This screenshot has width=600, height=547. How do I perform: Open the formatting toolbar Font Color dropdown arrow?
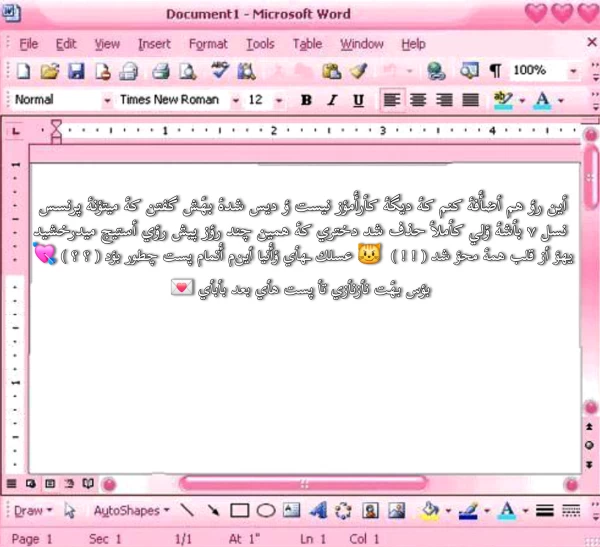coord(561,101)
